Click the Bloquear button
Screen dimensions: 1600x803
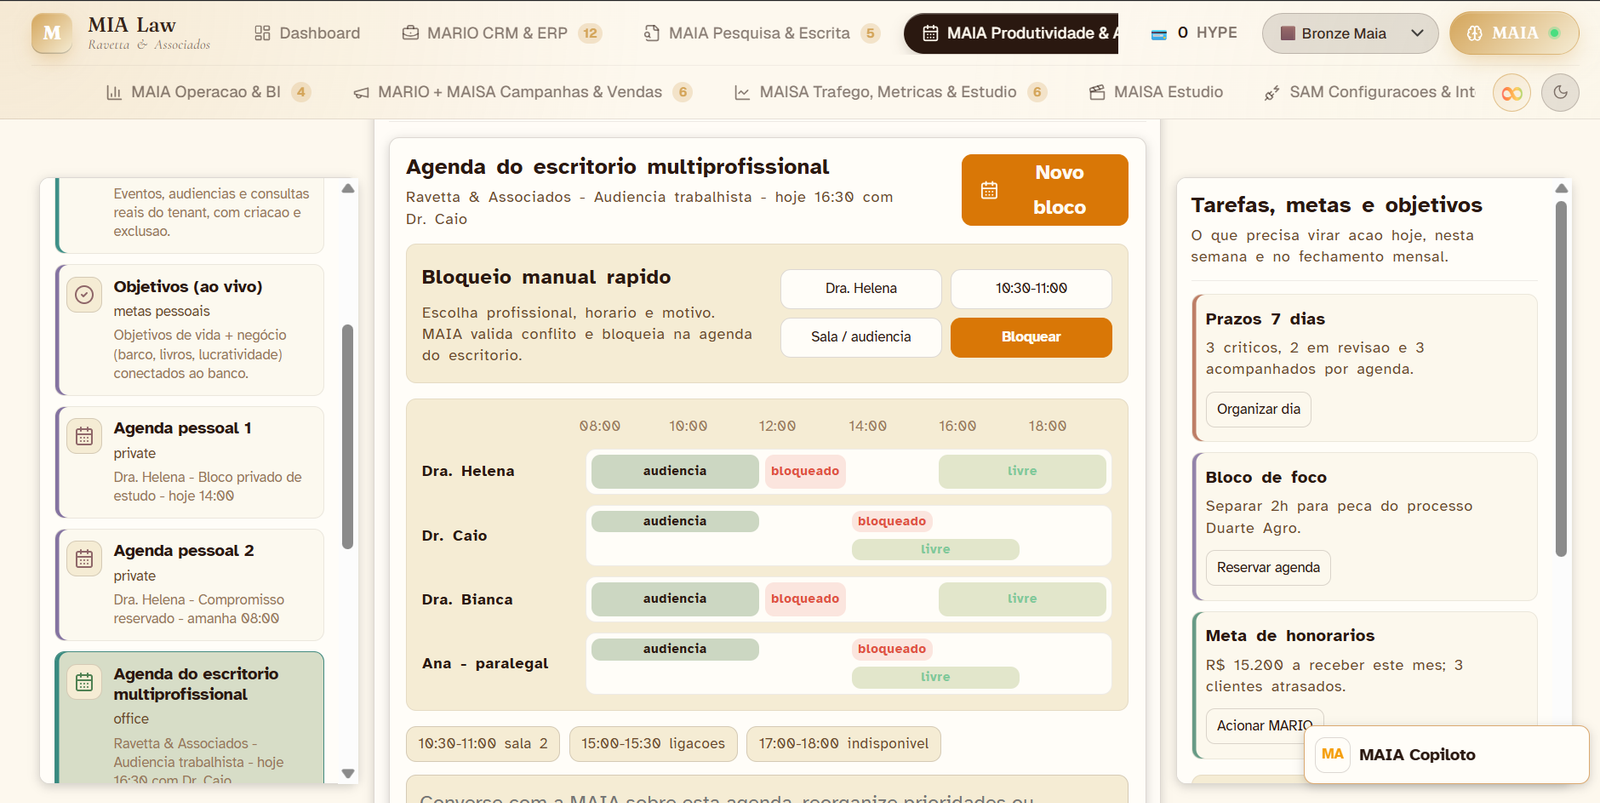click(1031, 337)
